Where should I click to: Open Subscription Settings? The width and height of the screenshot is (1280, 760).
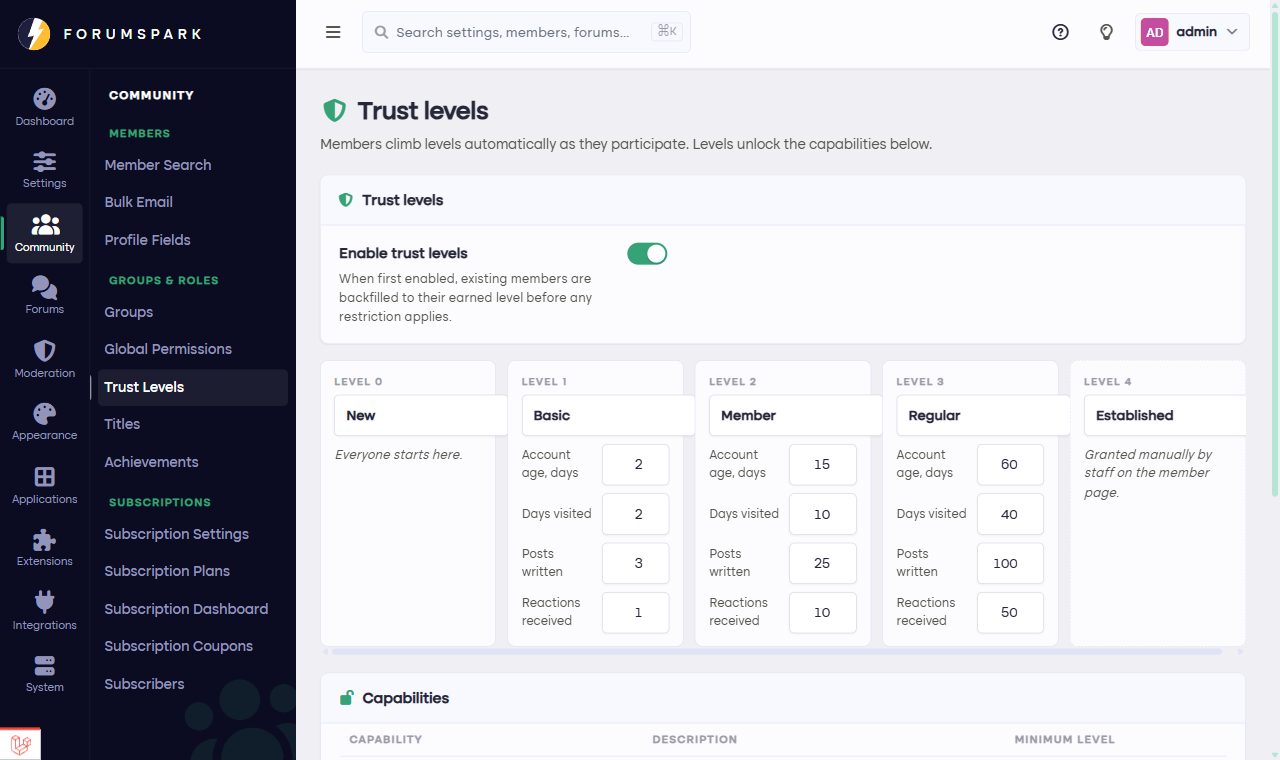pyautogui.click(x=177, y=534)
